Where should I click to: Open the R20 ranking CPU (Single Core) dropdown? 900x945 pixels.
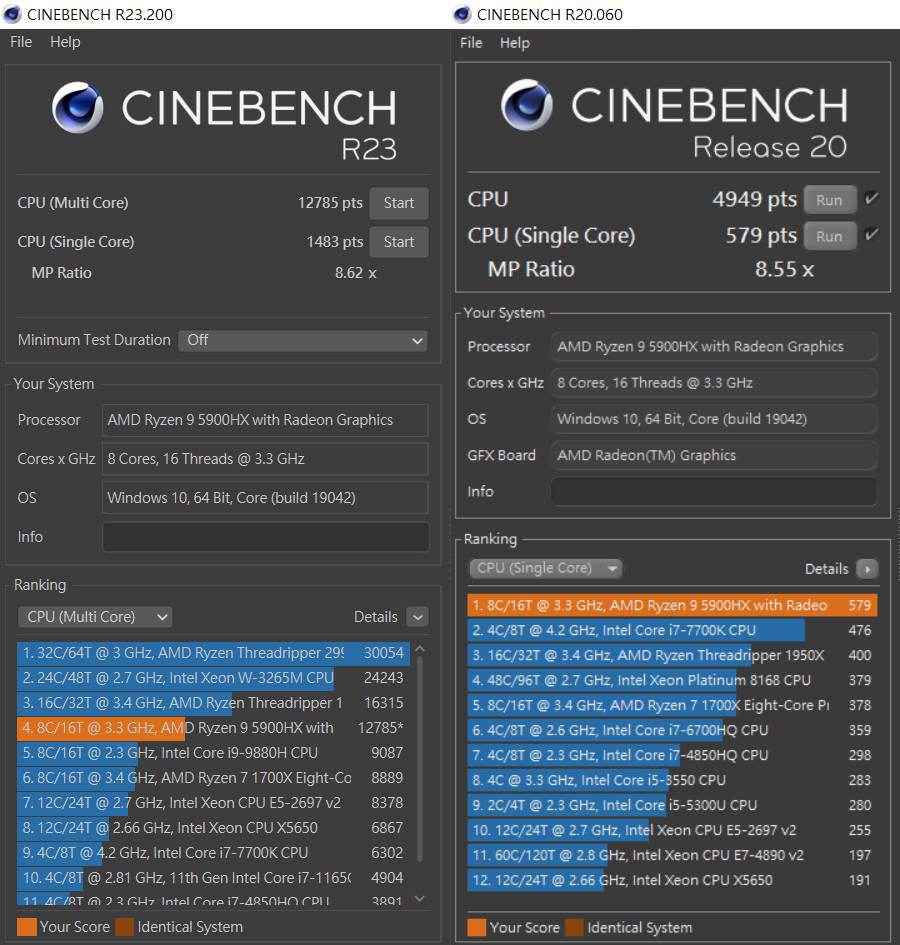click(x=545, y=568)
